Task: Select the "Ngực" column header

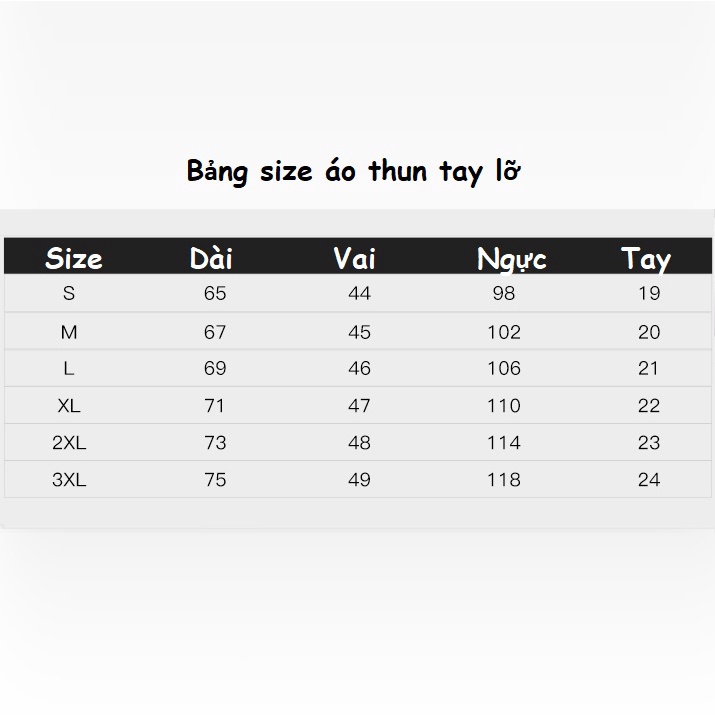Action: 511,260
